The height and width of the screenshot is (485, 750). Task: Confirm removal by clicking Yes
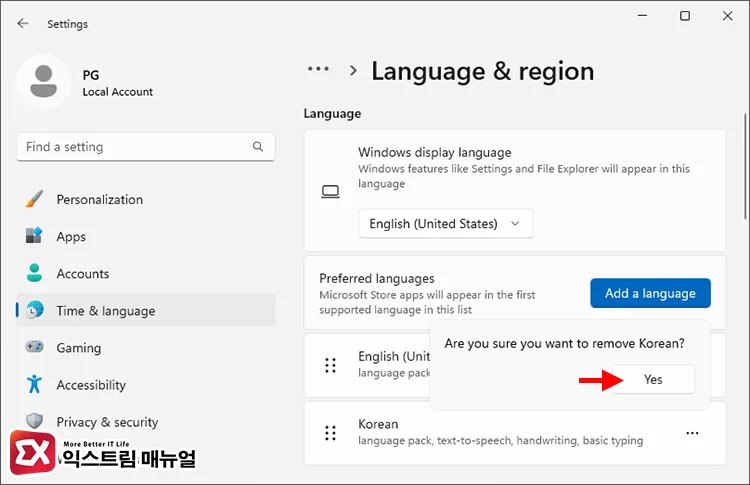653,380
